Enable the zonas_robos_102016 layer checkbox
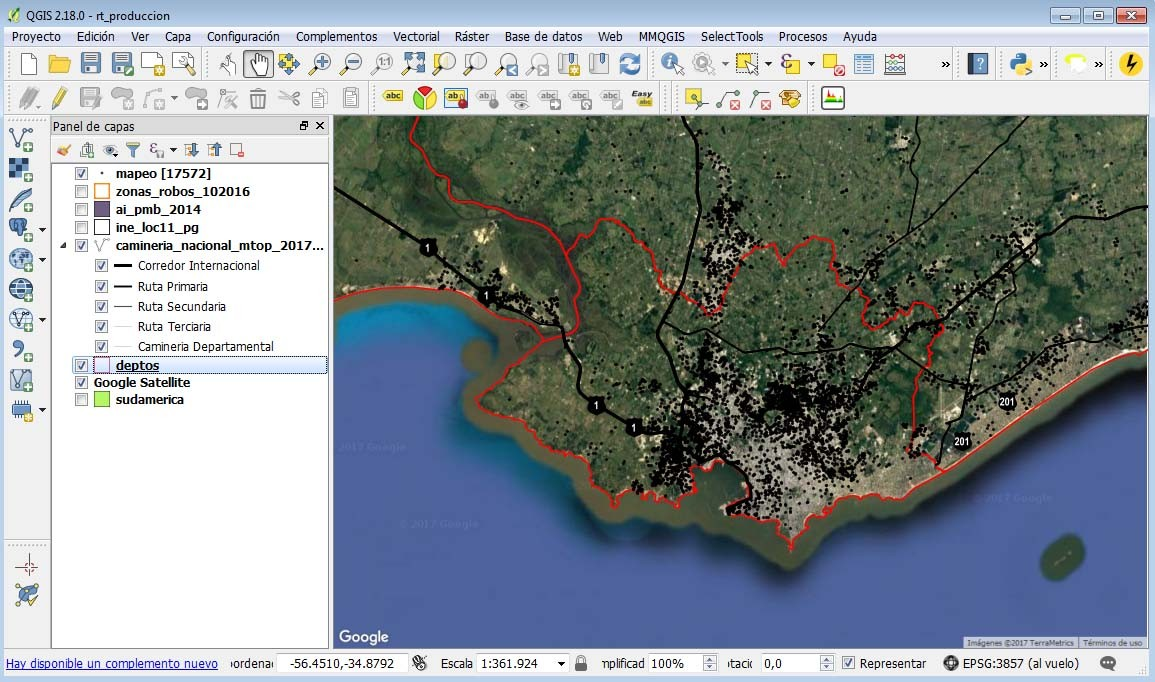This screenshot has width=1155, height=682. pyautogui.click(x=82, y=192)
